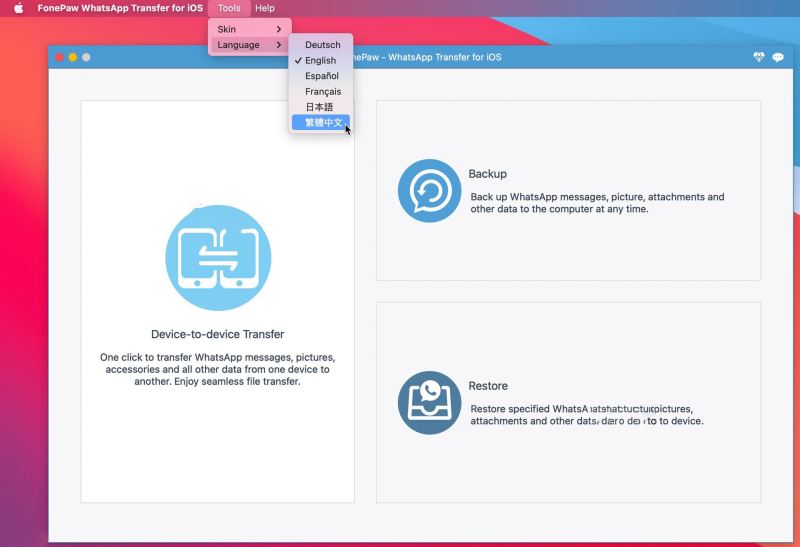The image size is (800, 547).
Task: Close the FonePaw window
Action: pyautogui.click(x=60, y=57)
